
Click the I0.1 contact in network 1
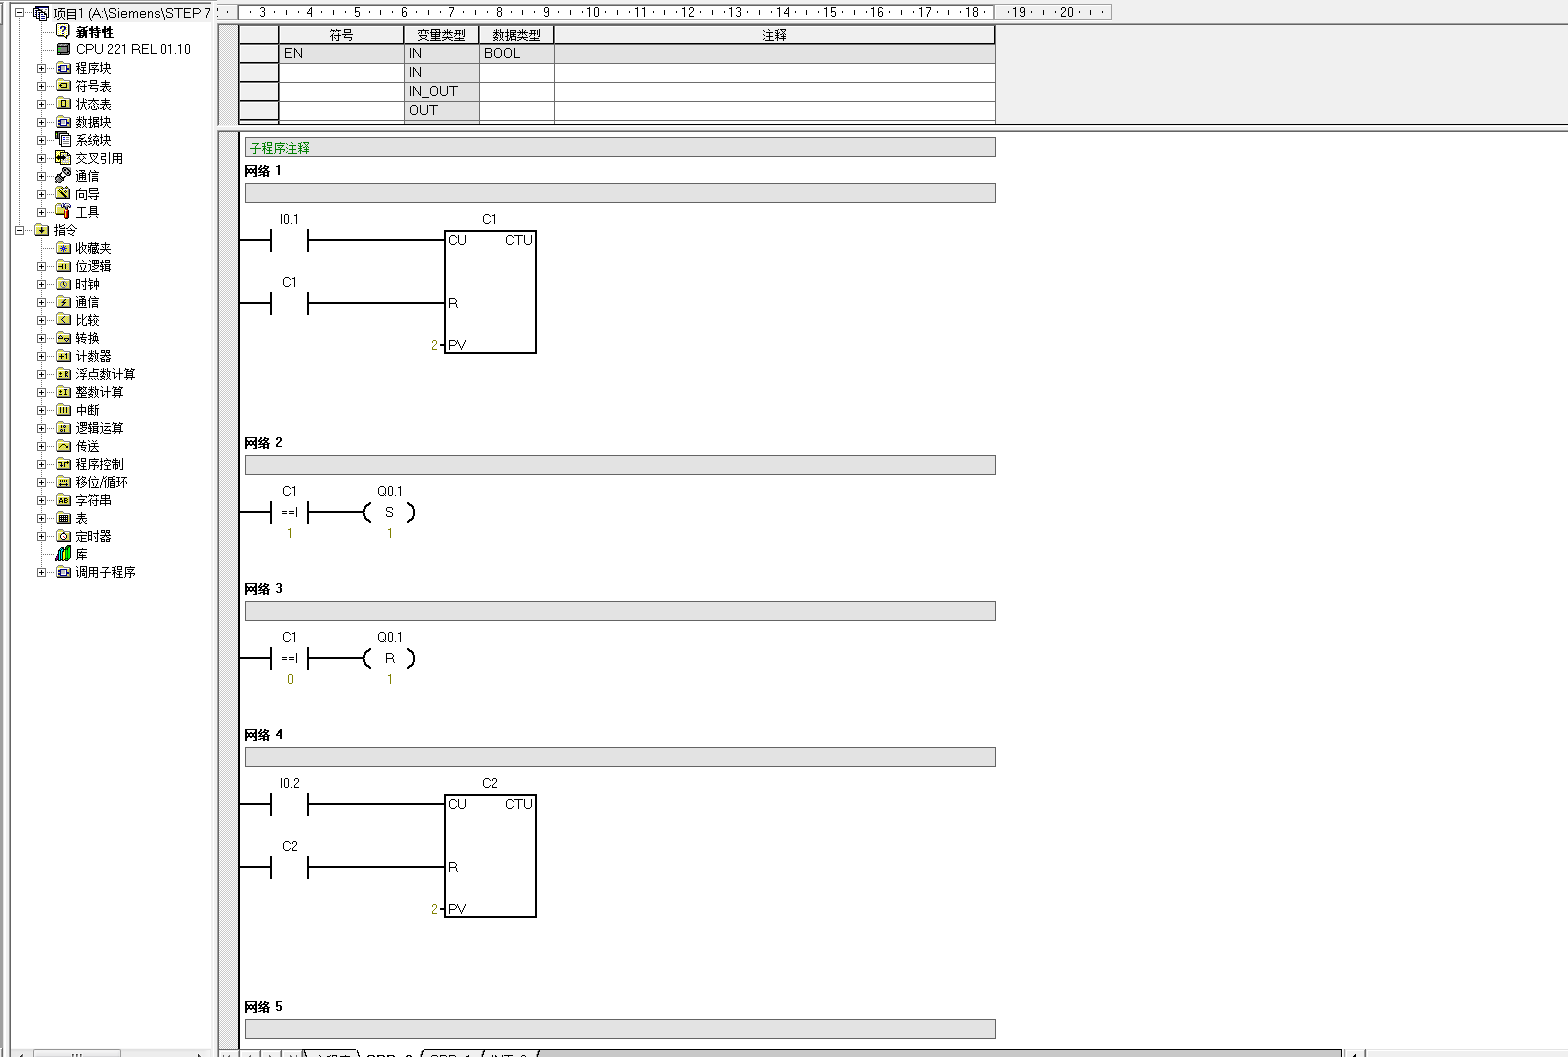click(289, 240)
